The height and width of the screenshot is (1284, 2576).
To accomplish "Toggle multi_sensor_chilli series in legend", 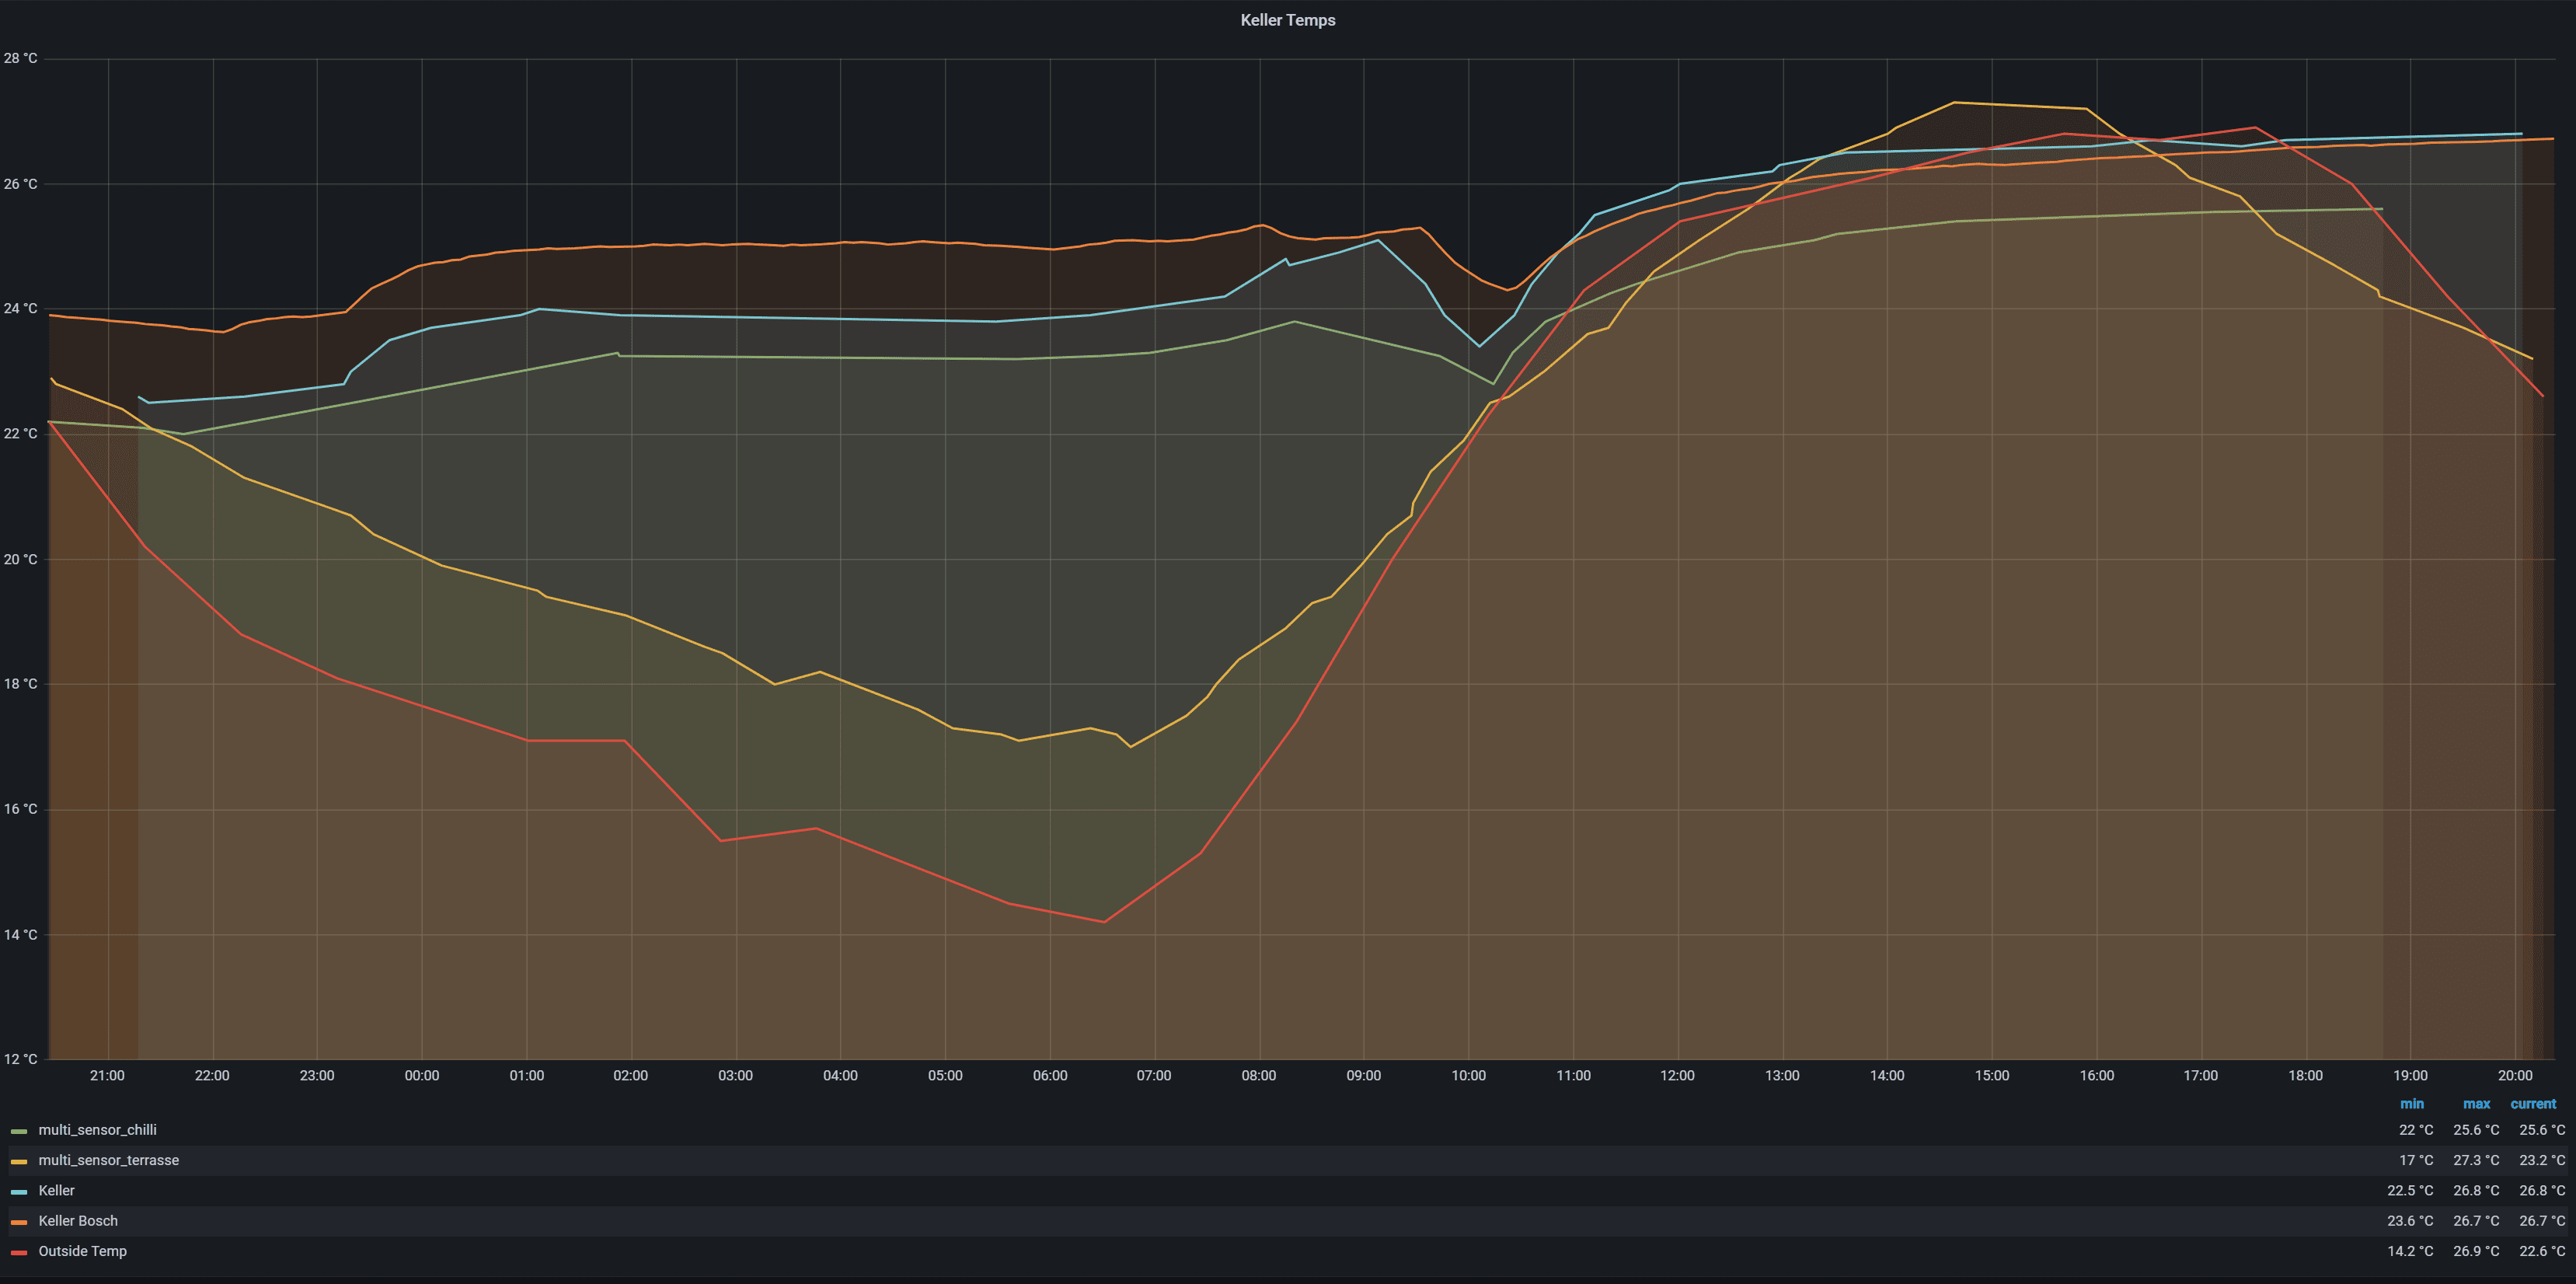I will (x=97, y=1130).
